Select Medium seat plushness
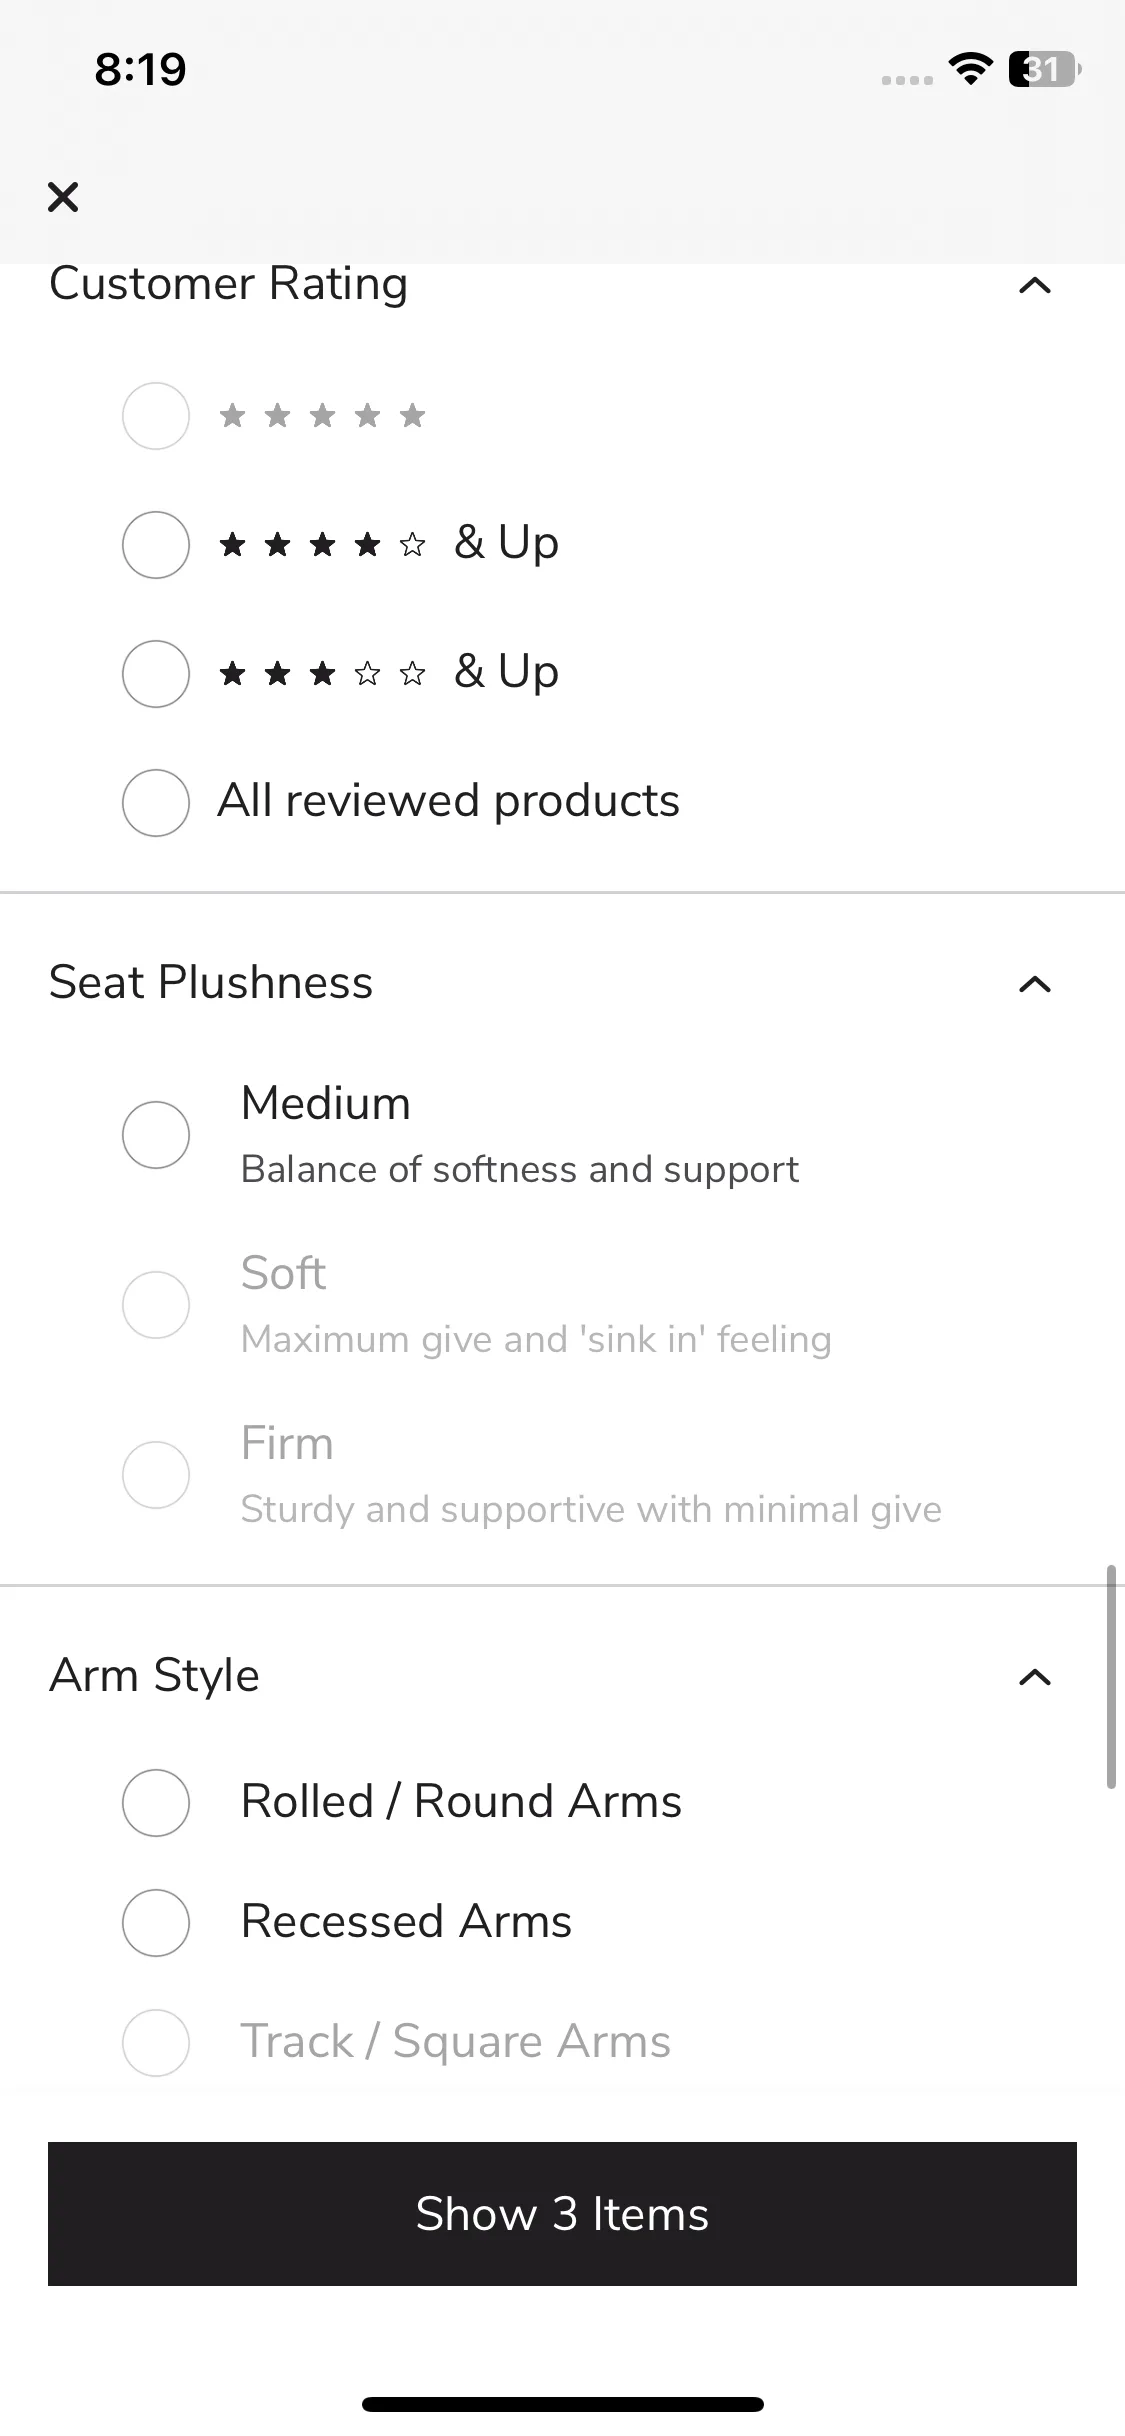Image resolution: width=1125 pixels, height=2436 pixels. [155, 1135]
